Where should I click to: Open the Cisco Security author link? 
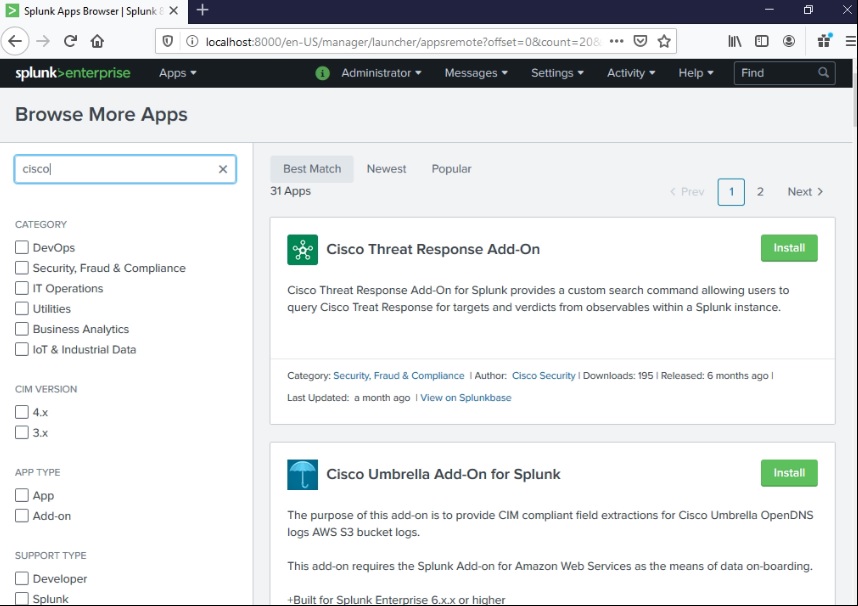pyautogui.click(x=543, y=376)
